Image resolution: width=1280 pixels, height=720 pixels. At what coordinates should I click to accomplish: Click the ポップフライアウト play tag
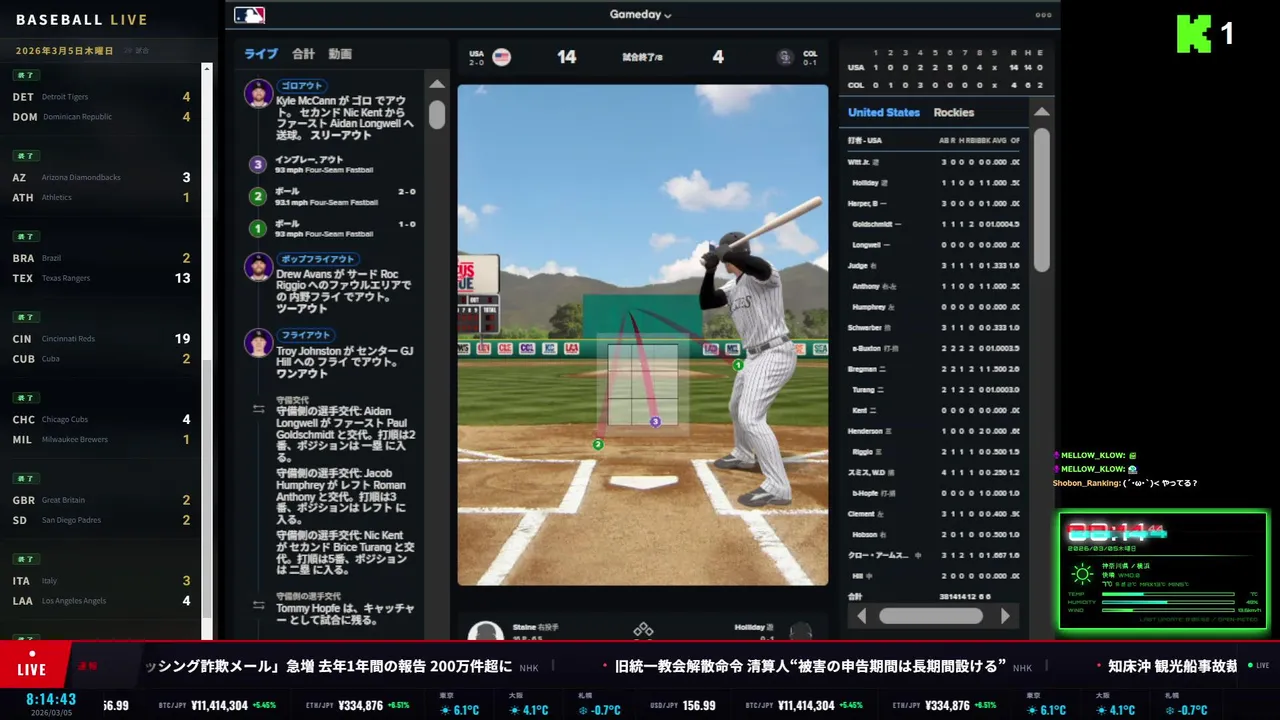[317, 259]
